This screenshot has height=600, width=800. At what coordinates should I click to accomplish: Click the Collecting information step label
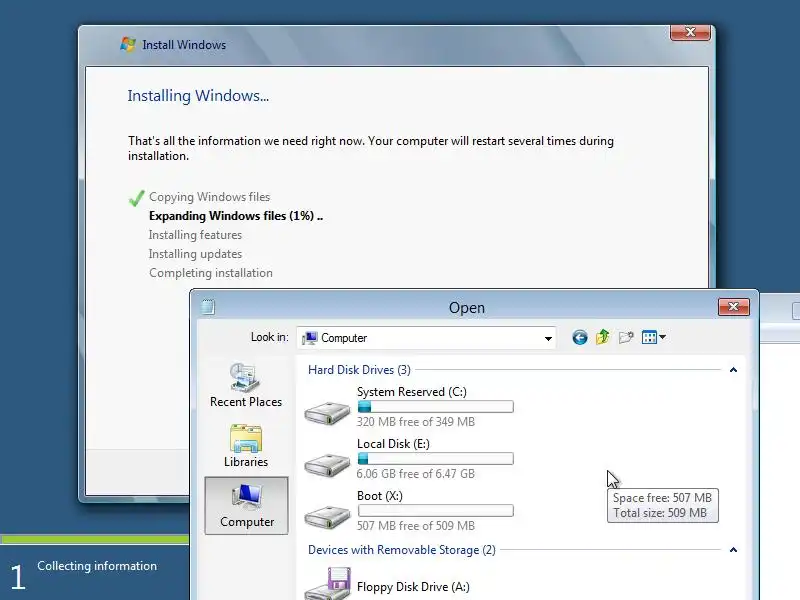point(97,566)
